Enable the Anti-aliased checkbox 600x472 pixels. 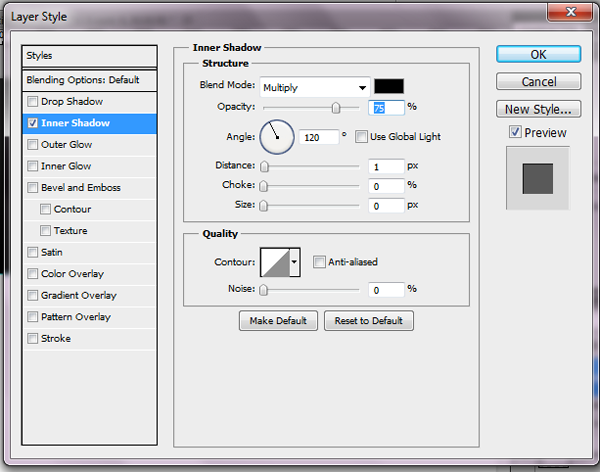click(x=319, y=263)
